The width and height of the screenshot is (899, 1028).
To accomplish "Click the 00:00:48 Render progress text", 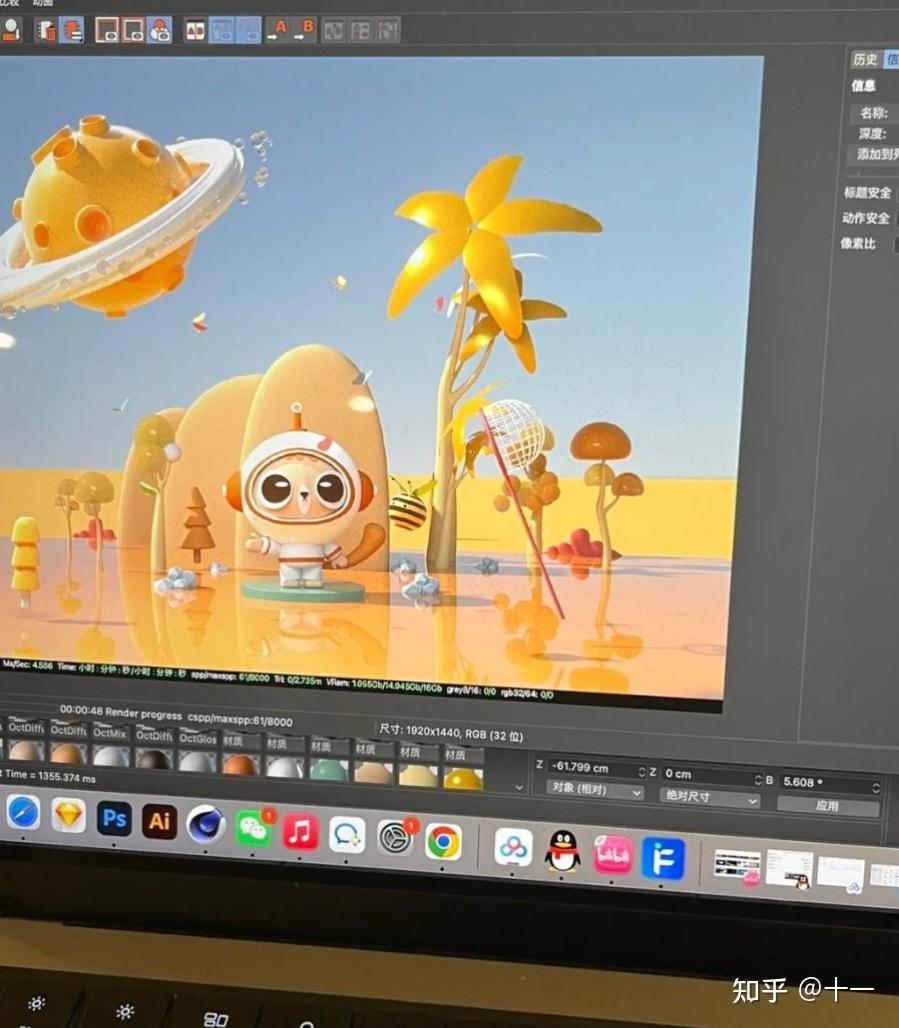I will [x=121, y=712].
